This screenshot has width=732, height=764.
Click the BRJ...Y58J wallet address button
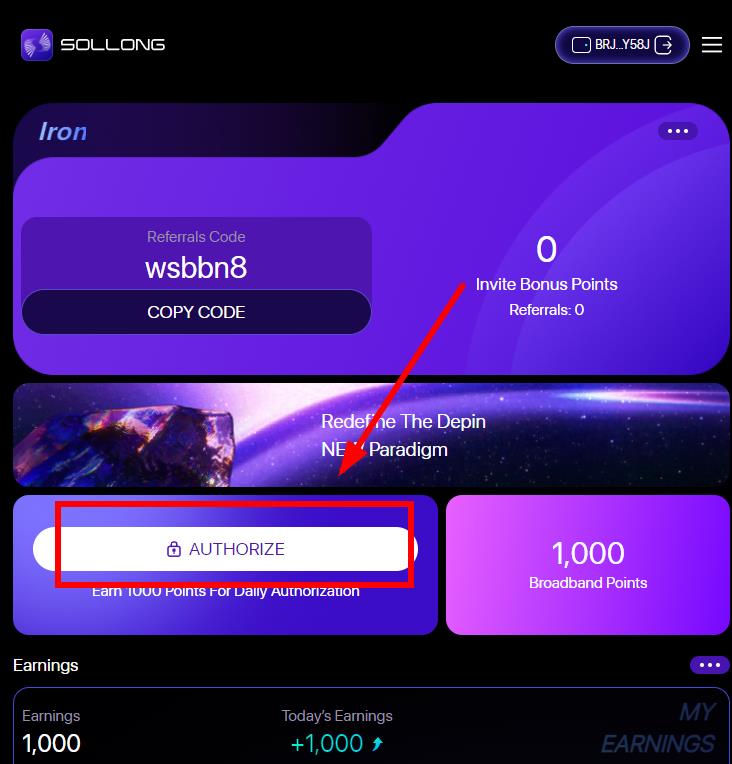[622, 45]
